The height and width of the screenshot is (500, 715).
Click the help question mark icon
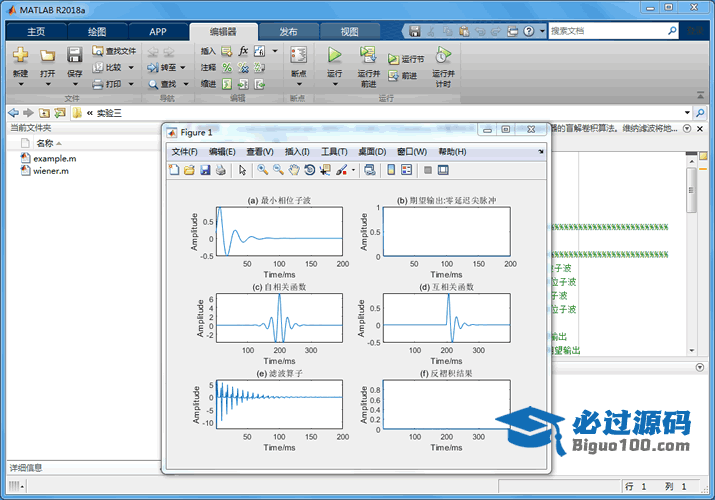(528, 31)
